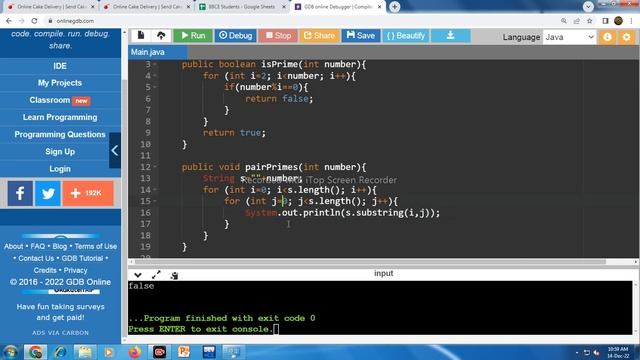Create a new file using the page icon
This screenshot has width=640, height=360.
[141, 36]
